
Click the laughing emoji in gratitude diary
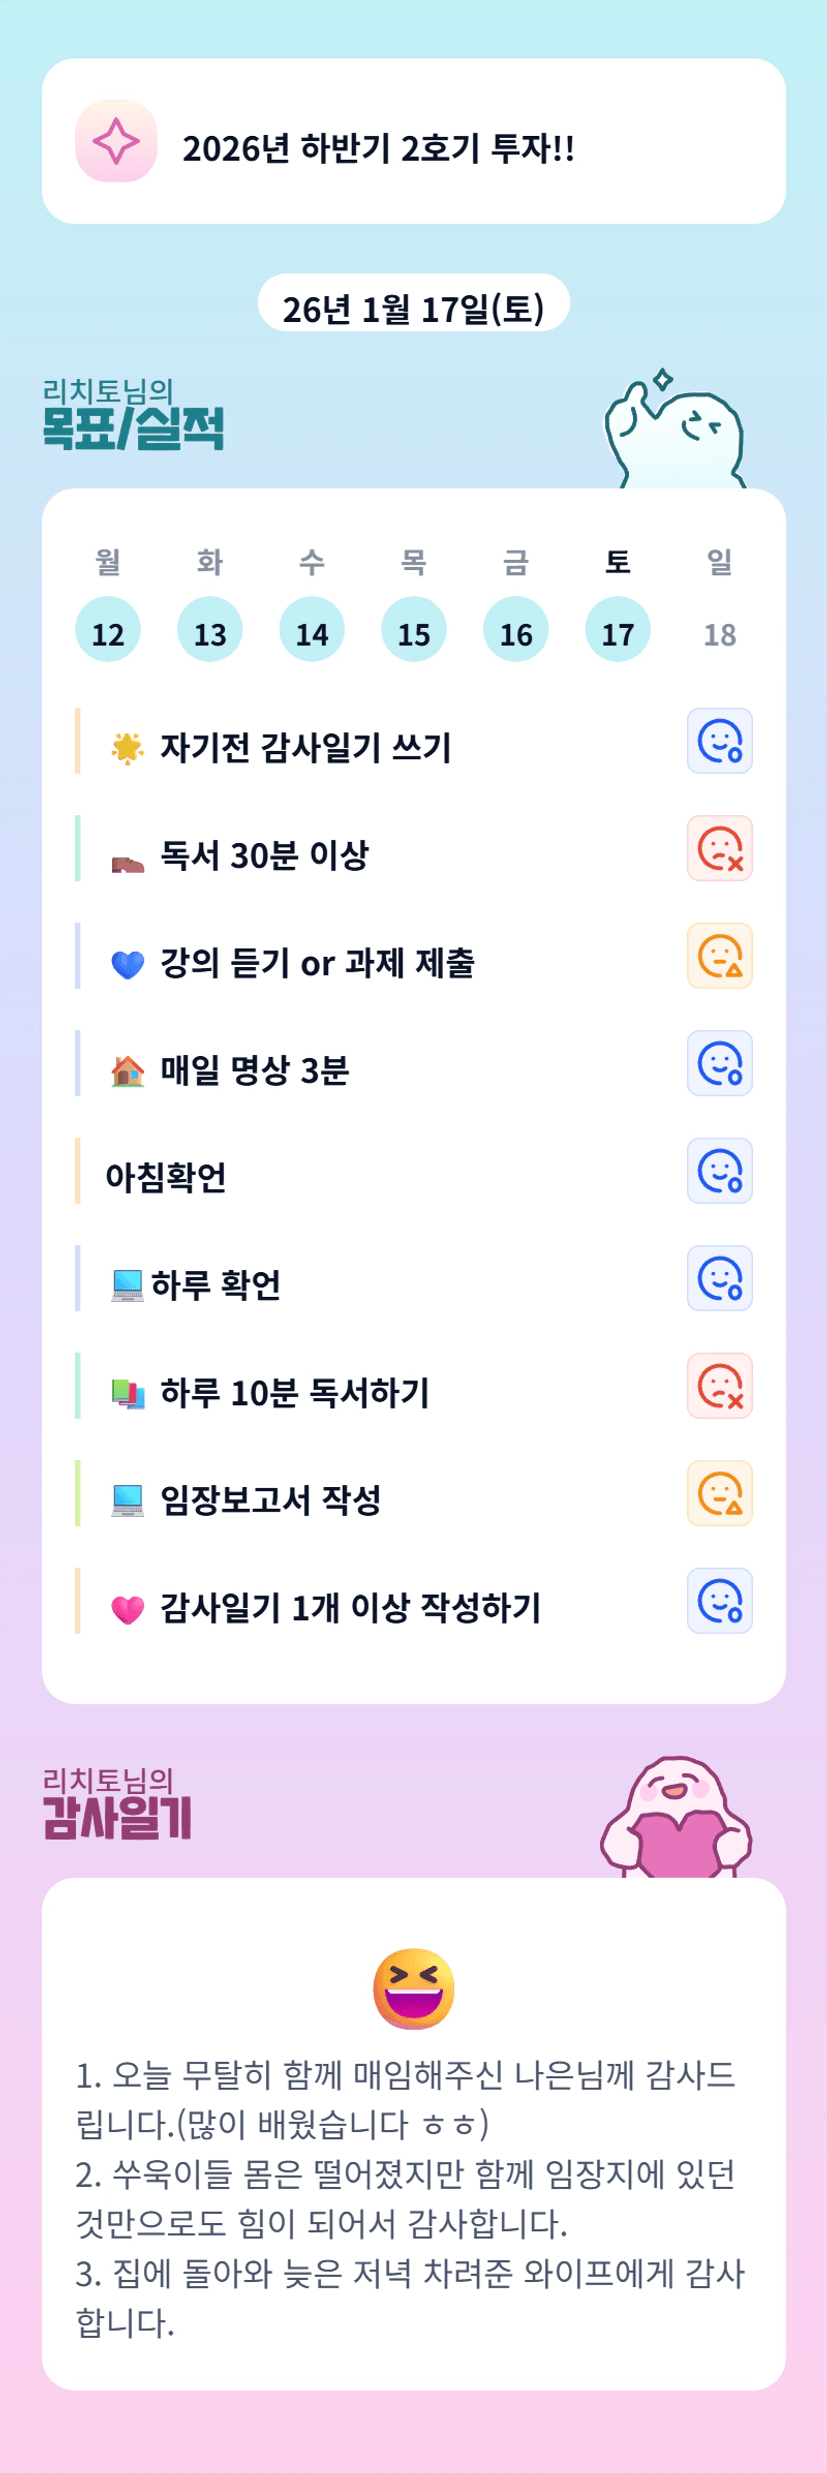[x=414, y=1988]
